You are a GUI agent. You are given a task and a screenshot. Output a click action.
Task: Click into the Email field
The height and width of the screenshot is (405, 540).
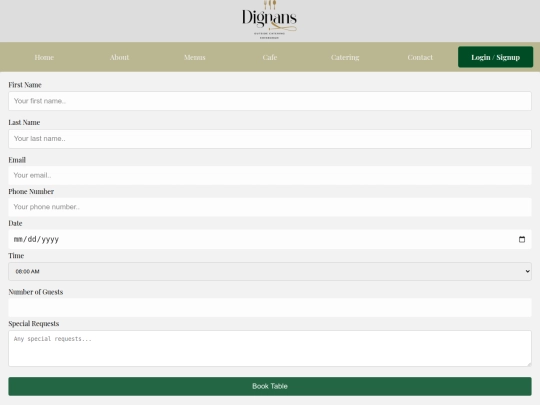coord(270,175)
